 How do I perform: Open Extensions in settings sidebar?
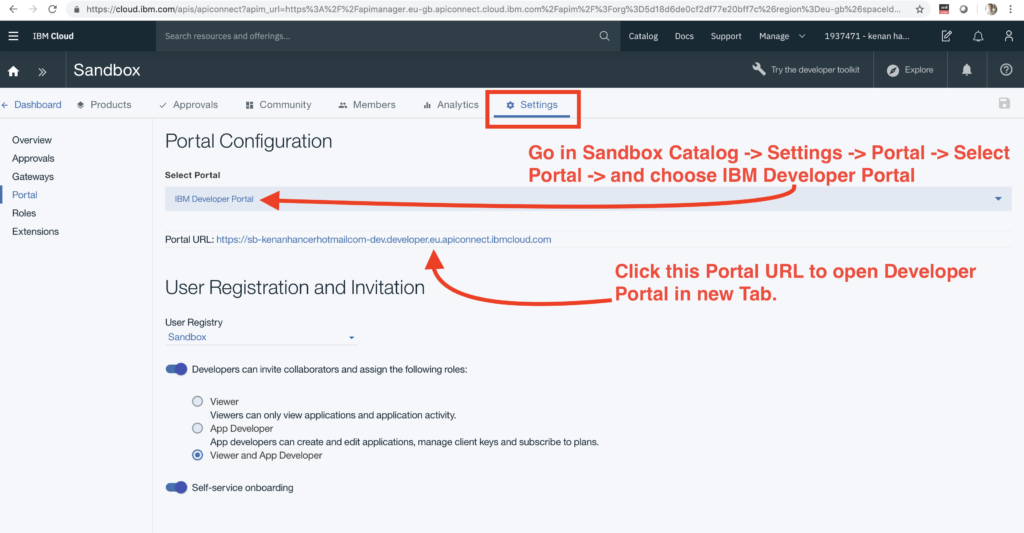click(35, 231)
